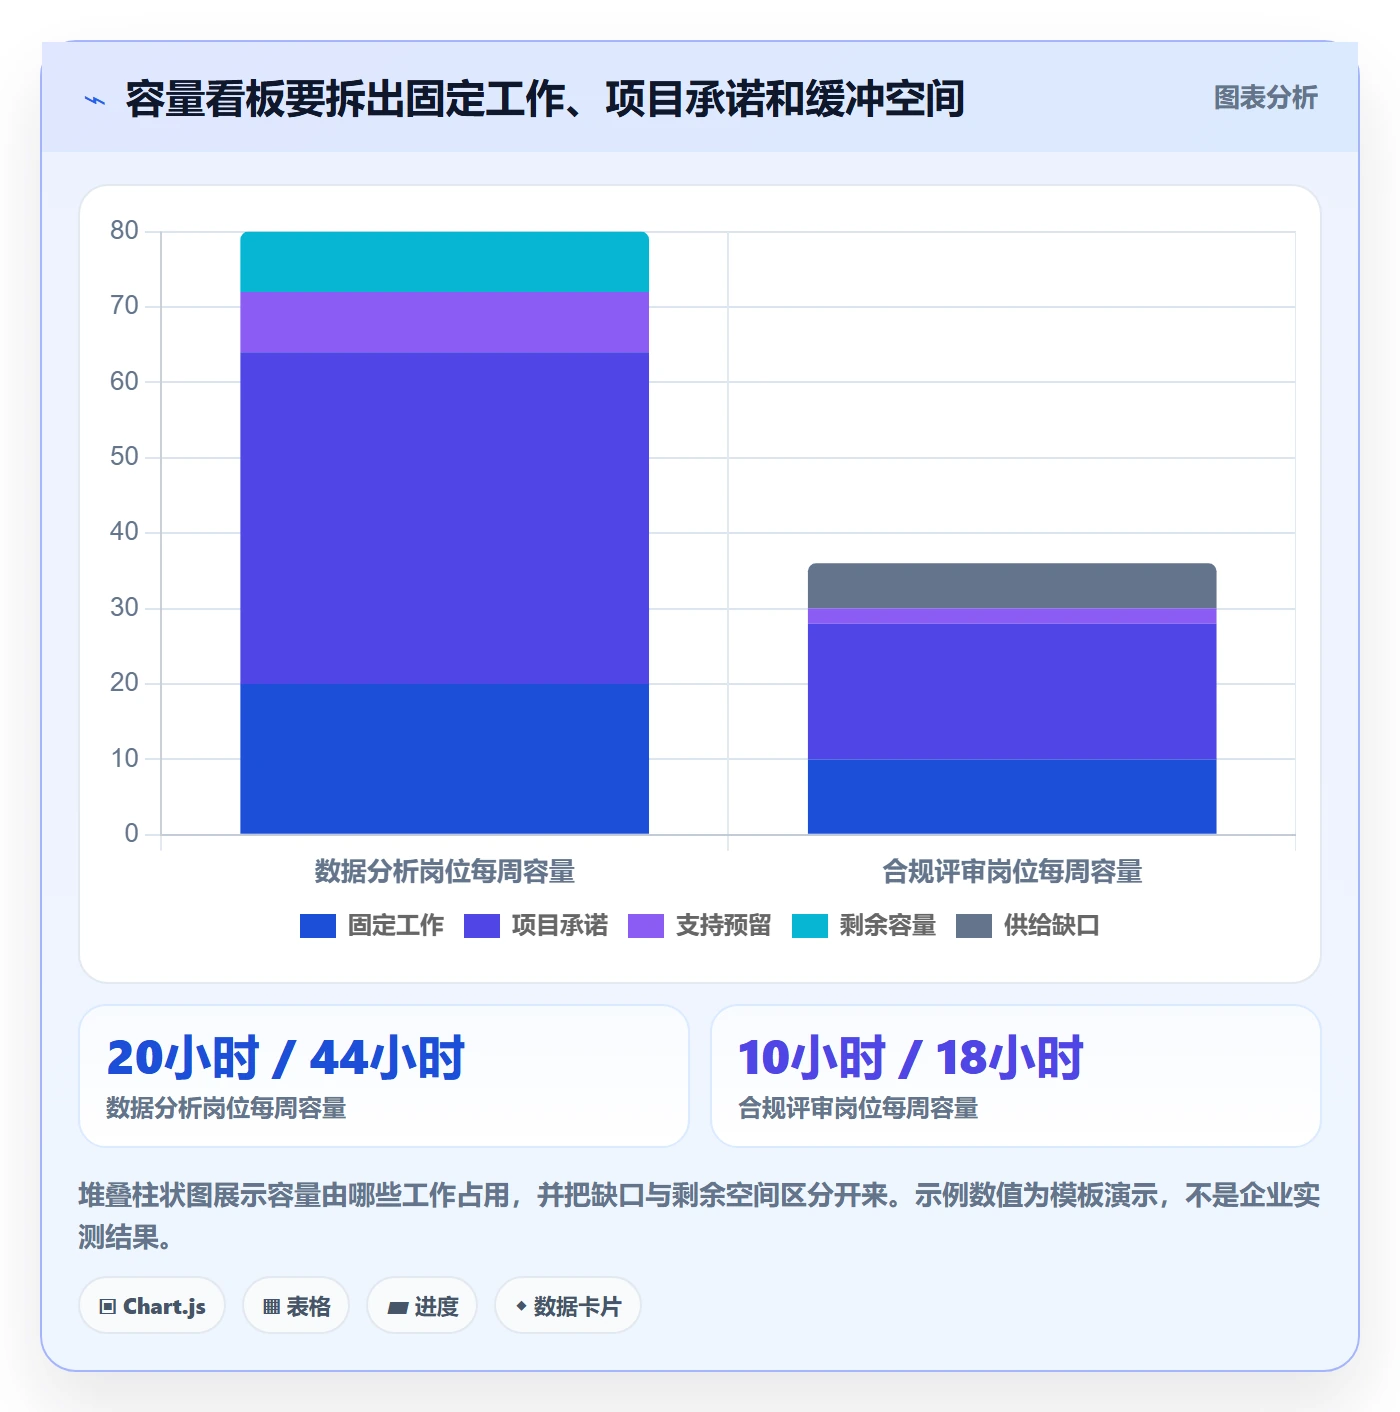
Task: Click the 数据分析岗位每周容量 axis label
Action: [x=445, y=872]
